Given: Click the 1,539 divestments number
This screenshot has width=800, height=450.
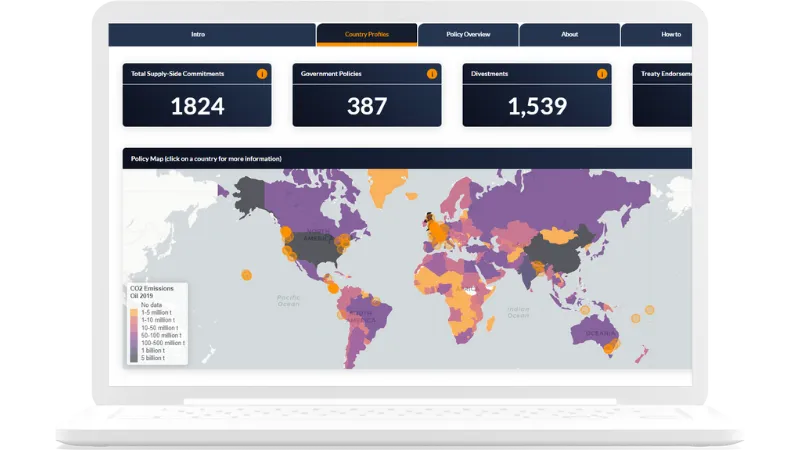Looking at the screenshot, I should [537, 106].
